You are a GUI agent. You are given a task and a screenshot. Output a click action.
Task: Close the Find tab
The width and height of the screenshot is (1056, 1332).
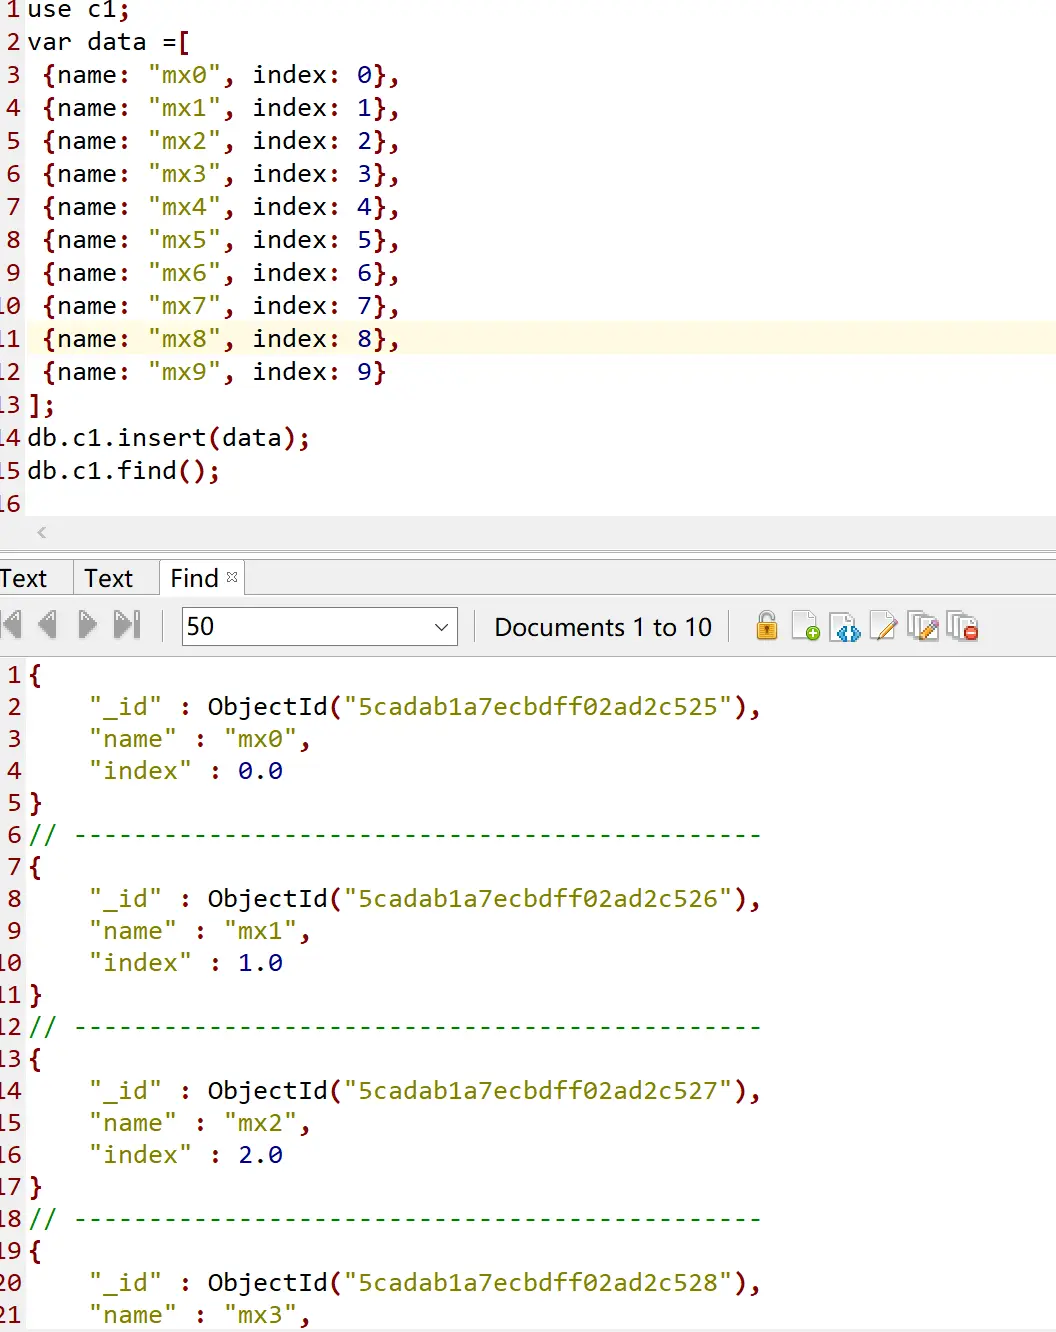coord(232,577)
